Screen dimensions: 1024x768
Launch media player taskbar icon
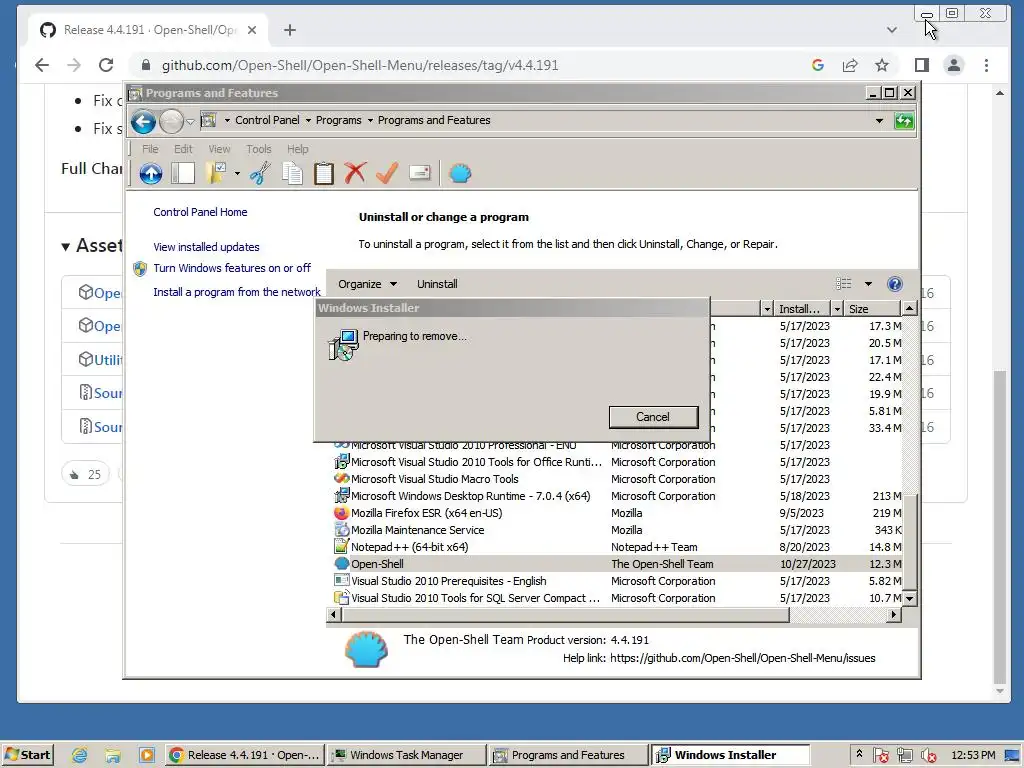click(x=147, y=755)
